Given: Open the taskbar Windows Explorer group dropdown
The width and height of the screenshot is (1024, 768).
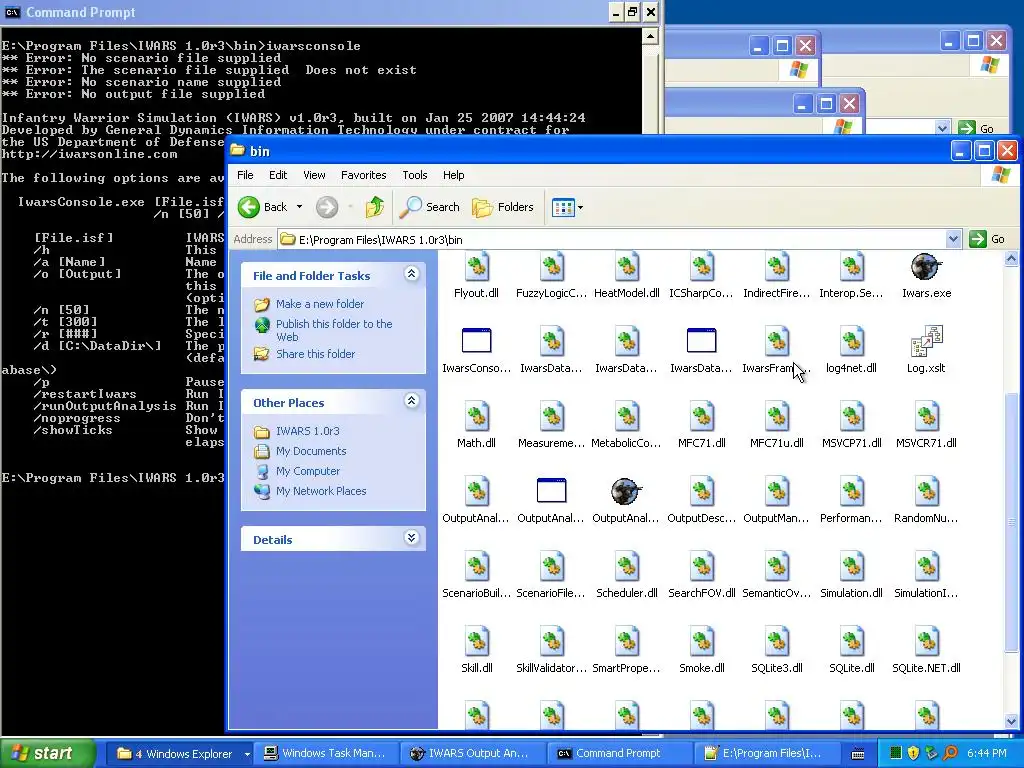Looking at the screenshot, I should tap(248, 754).
